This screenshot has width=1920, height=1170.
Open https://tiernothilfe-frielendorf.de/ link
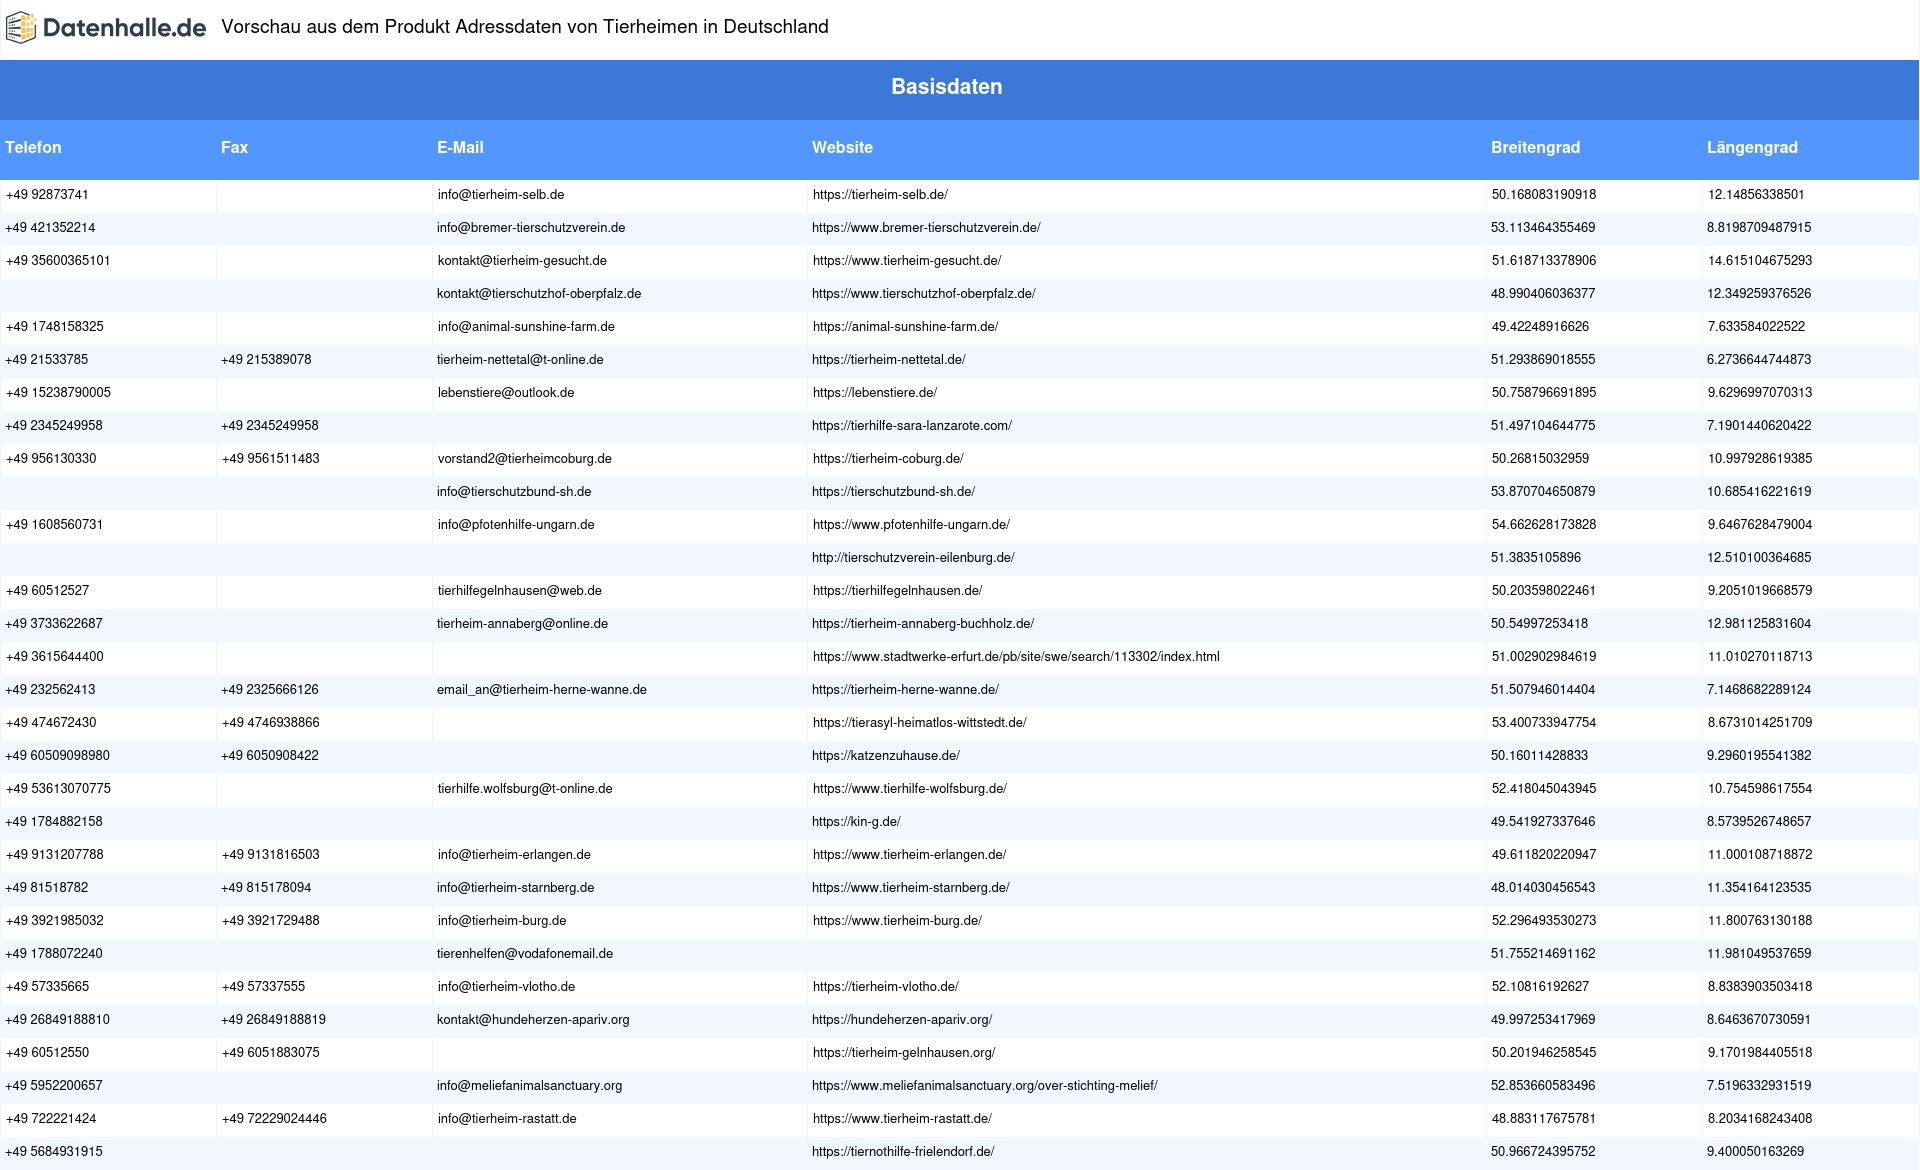pos(903,1152)
